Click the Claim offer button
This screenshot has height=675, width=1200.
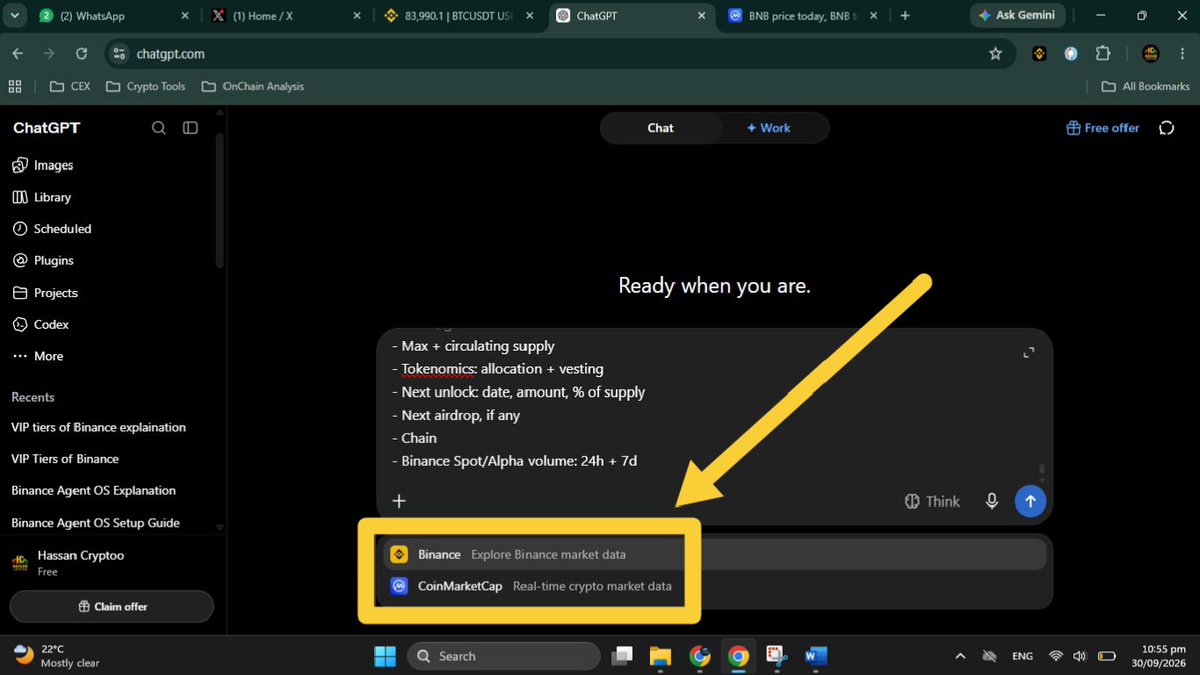(x=112, y=607)
